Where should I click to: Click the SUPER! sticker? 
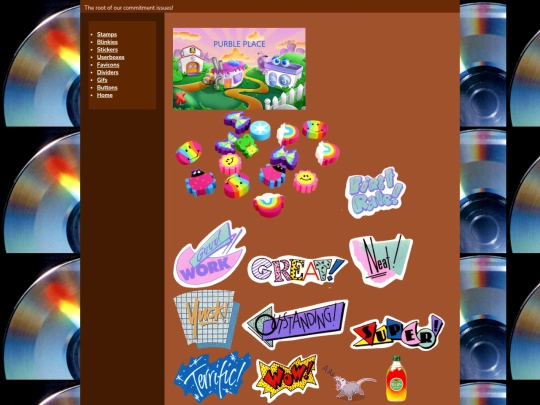click(397, 332)
